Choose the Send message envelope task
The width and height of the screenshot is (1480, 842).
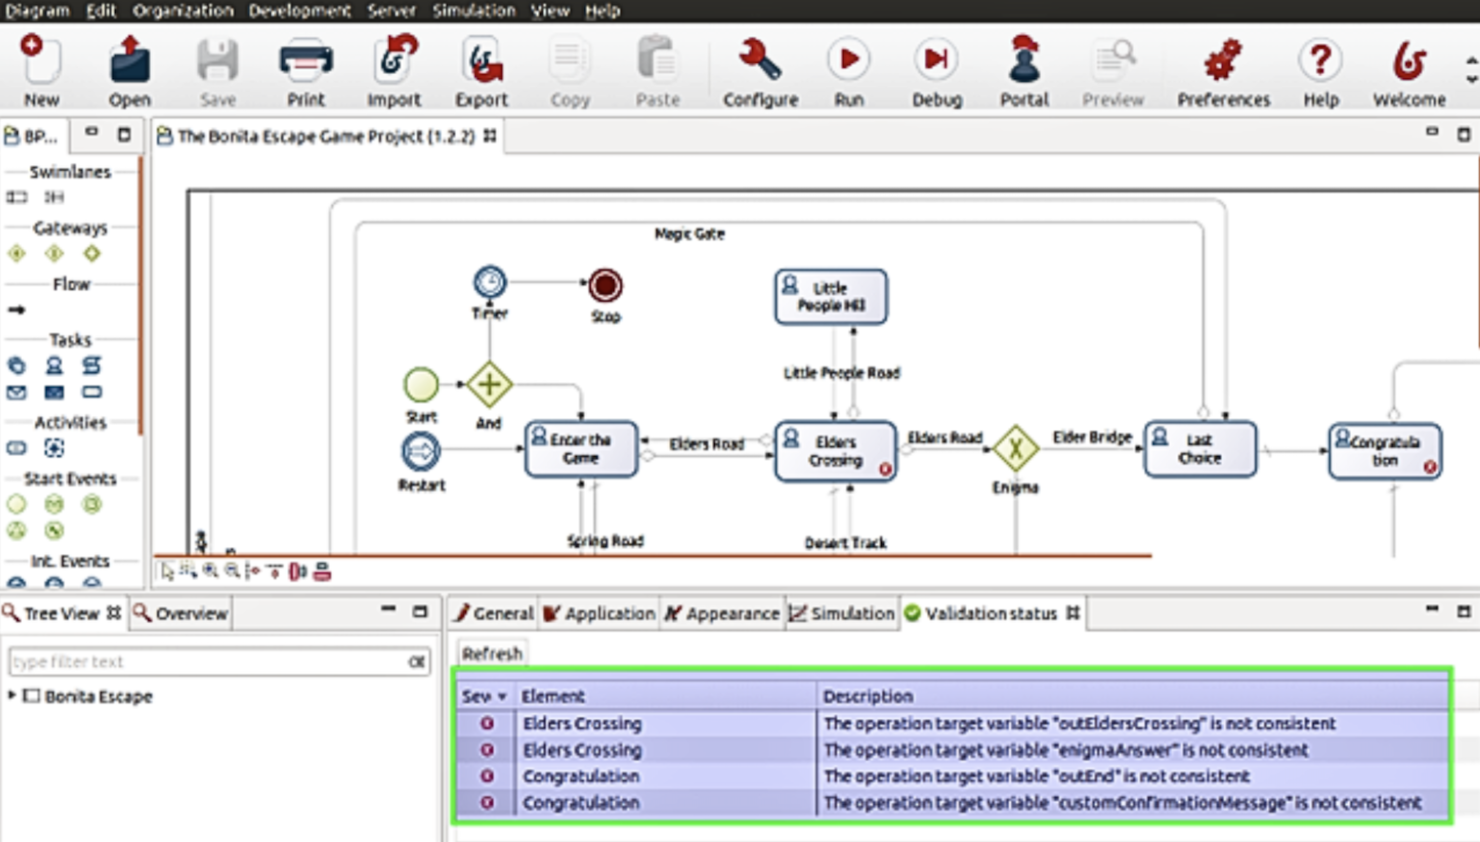(x=17, y=392)
